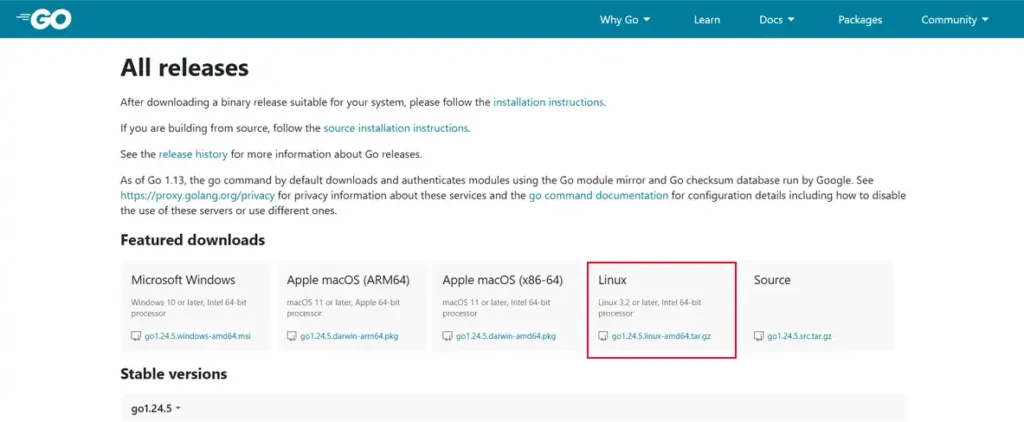
Task: Select the Apple macOS (ARM64) card title
Action: (x=348, y=280)
